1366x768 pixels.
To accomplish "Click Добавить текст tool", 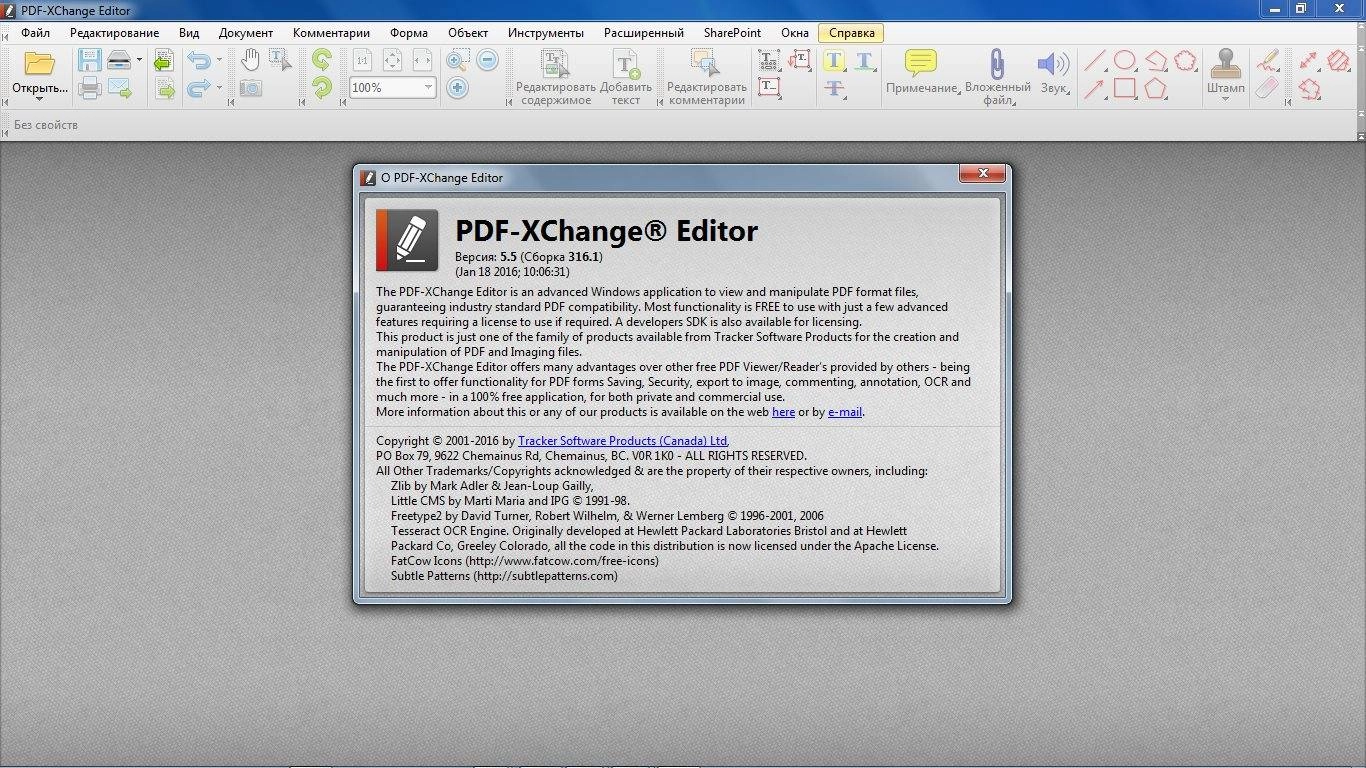I will pos(626,77).
